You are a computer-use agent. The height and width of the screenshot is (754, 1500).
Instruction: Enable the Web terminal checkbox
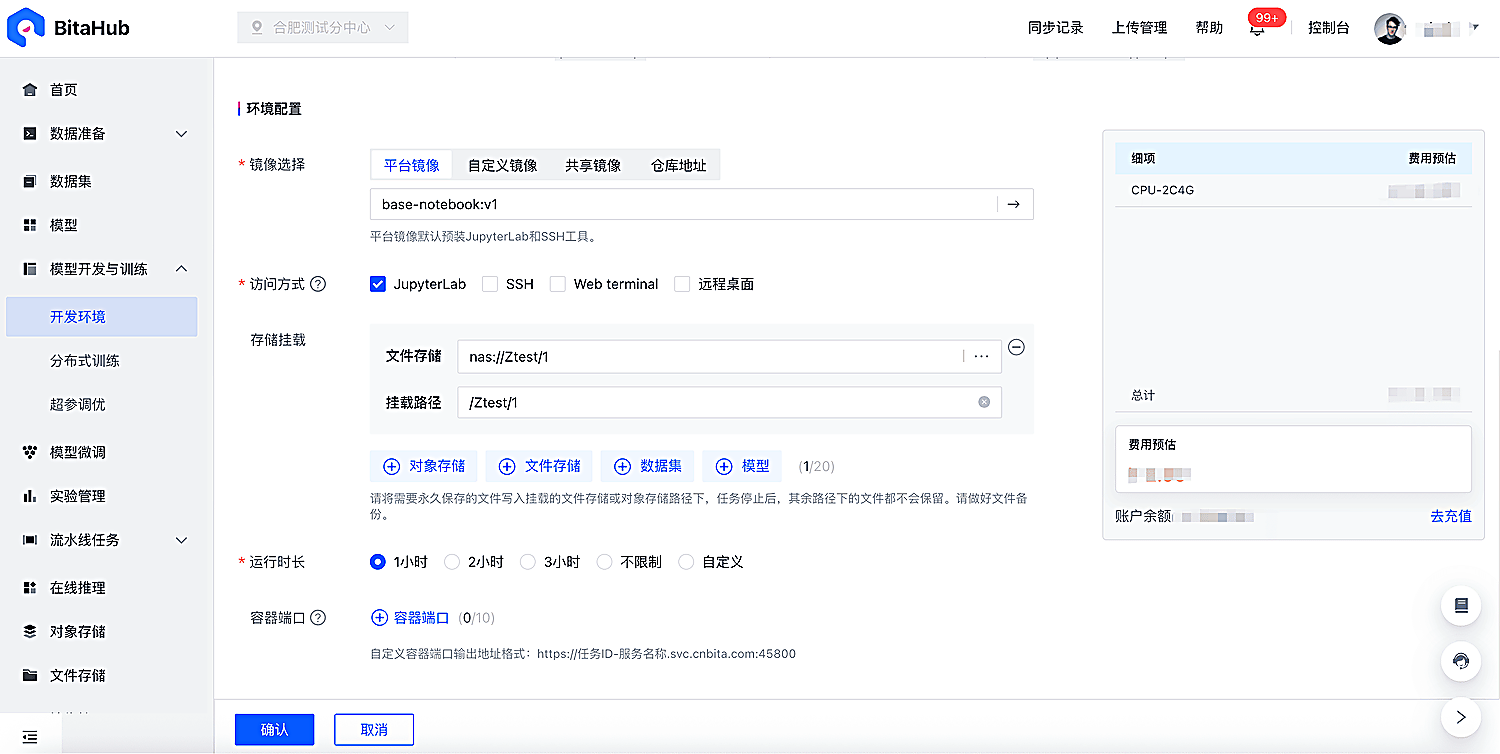click(x=558, y=284)
